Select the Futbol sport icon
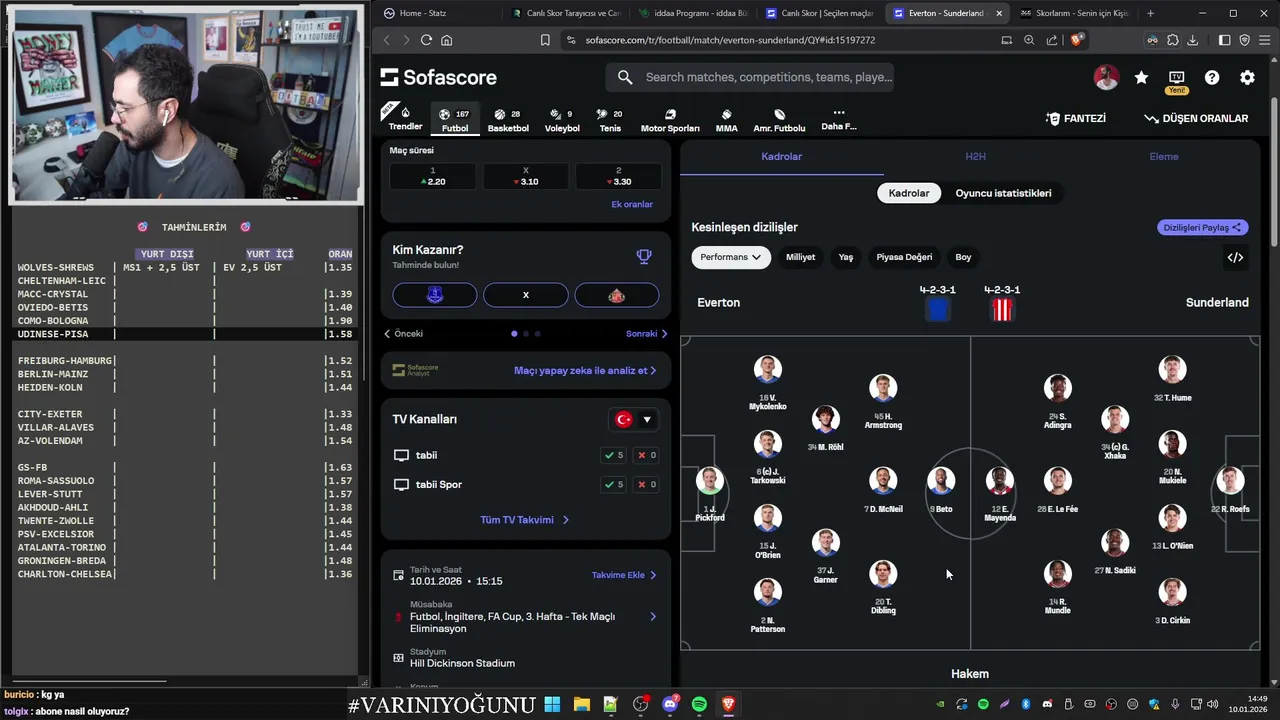 (455, 119)
